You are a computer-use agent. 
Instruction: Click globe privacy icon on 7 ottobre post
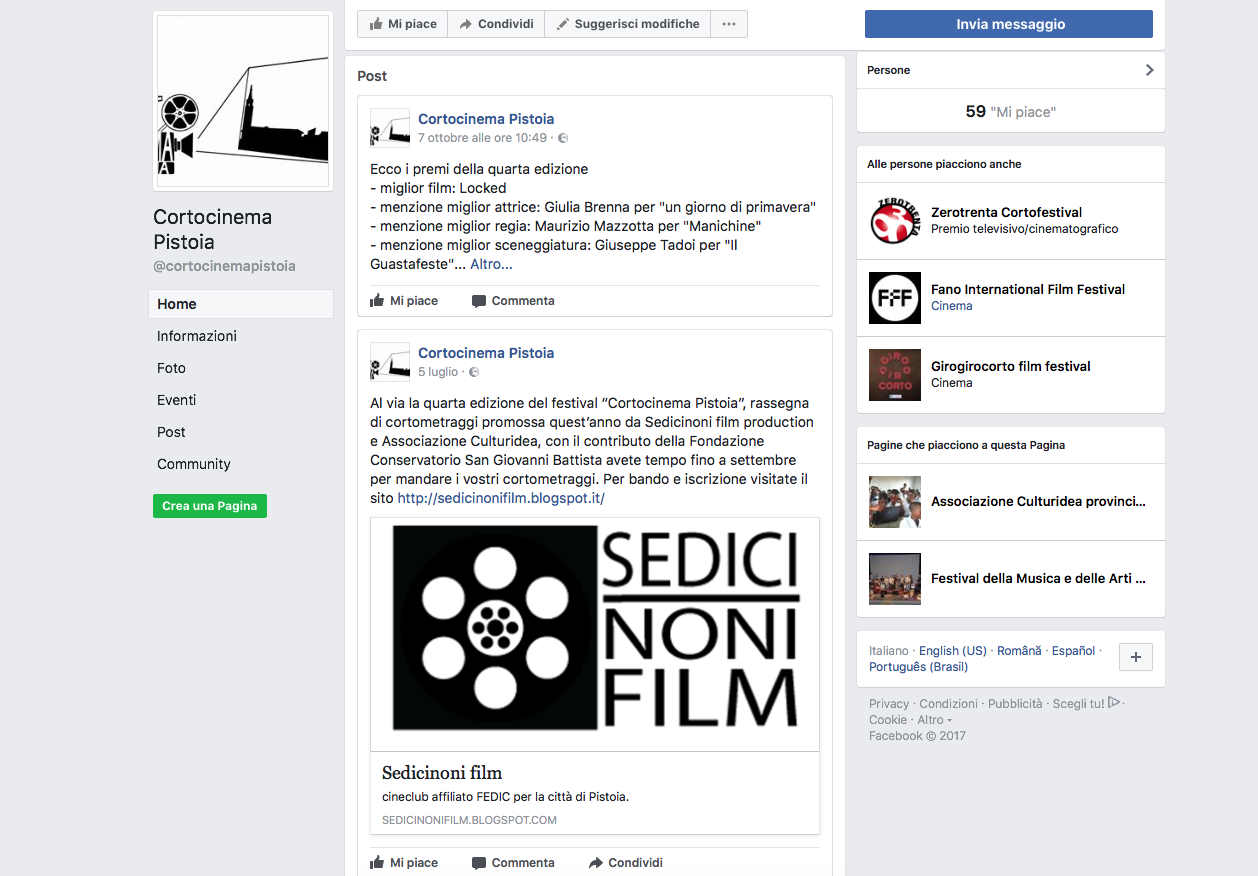pos(563,138)
